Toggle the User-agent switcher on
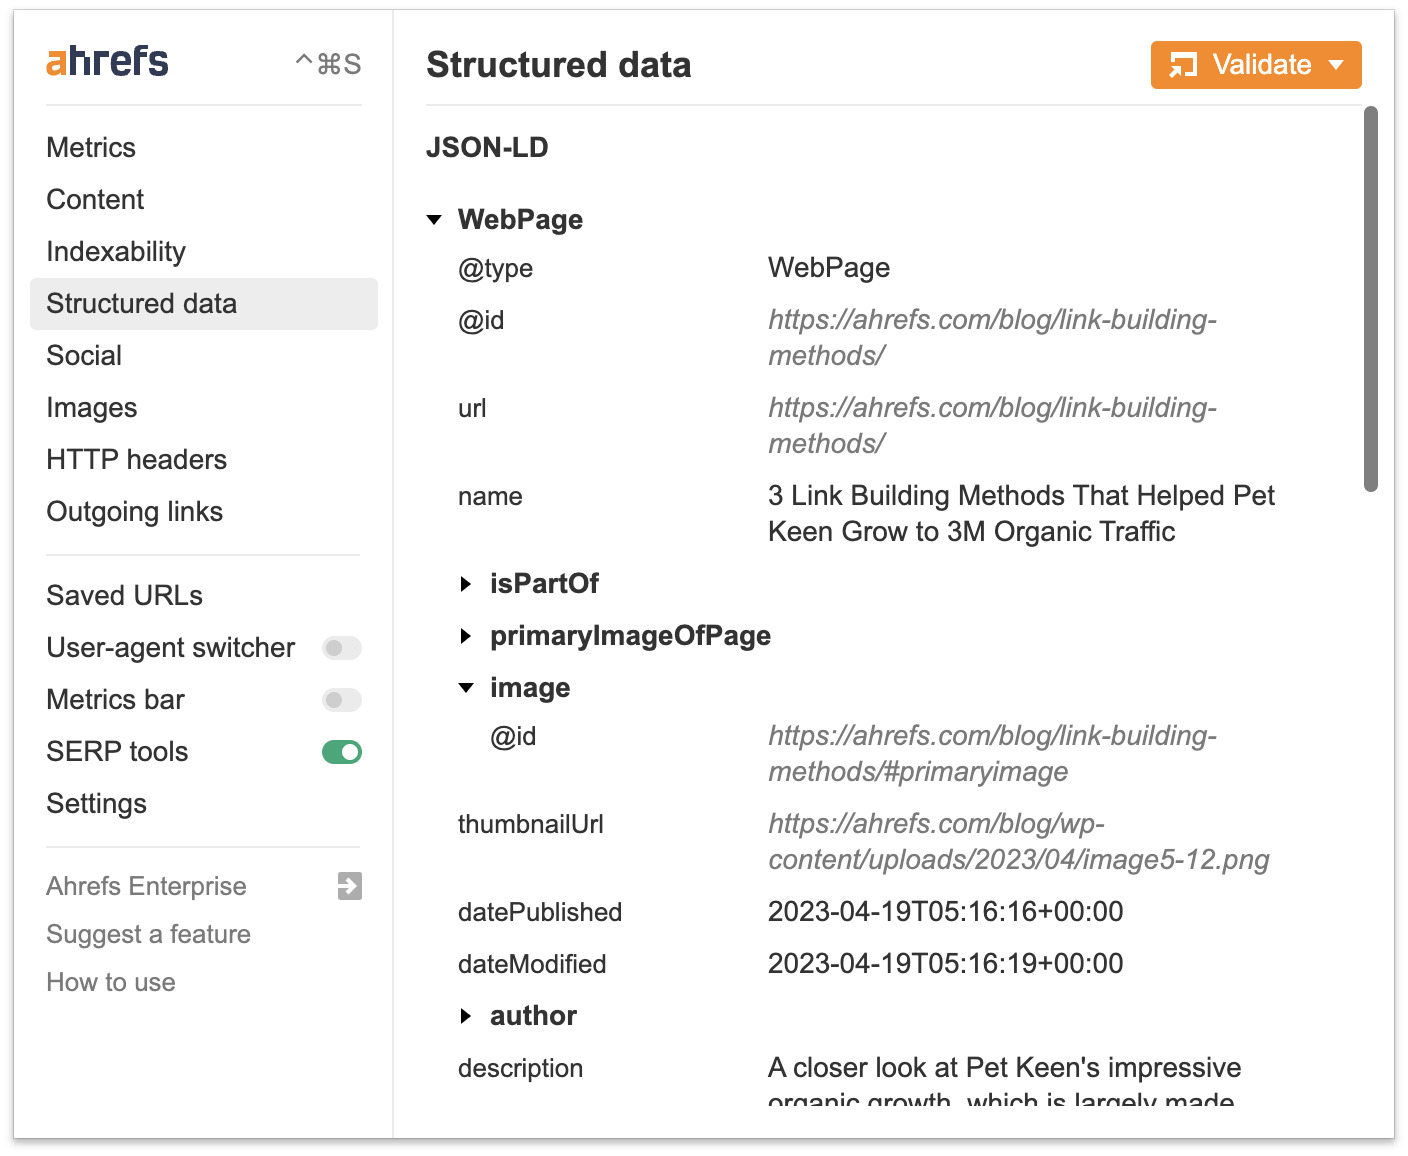This screenshot has height=1156, width=1408. point(342,648)
